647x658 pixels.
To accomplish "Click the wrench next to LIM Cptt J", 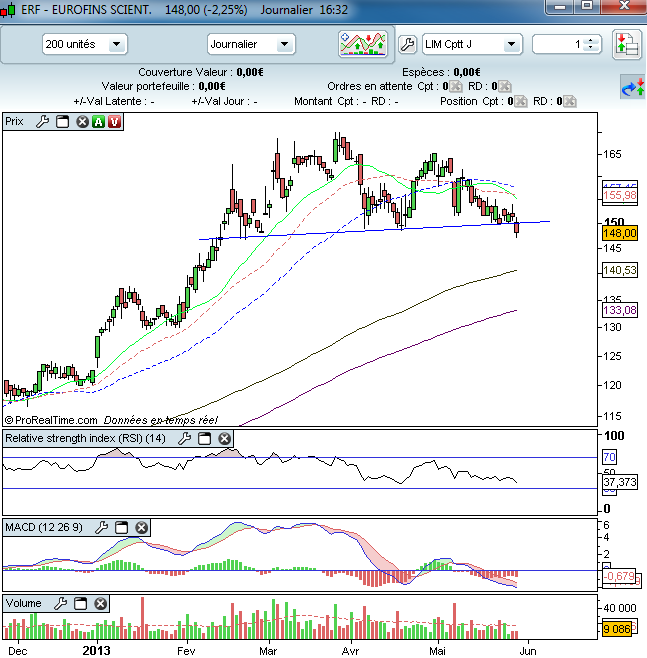I will (x=407, y=44).
